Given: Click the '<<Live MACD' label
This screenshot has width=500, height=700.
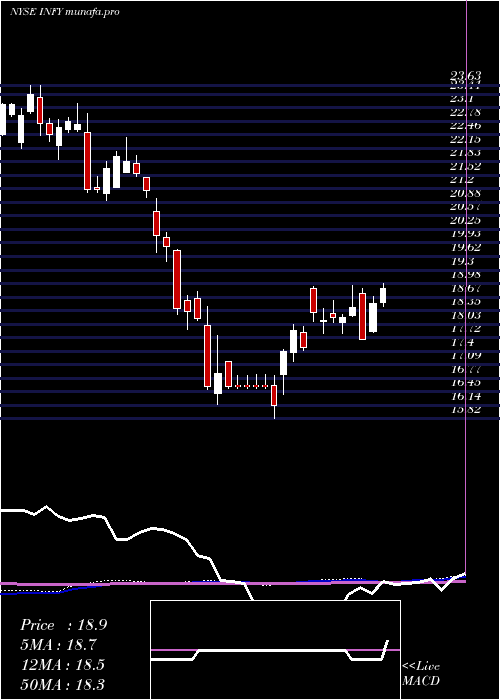Looking at the screenshot, I should click(x=421, y=674).
